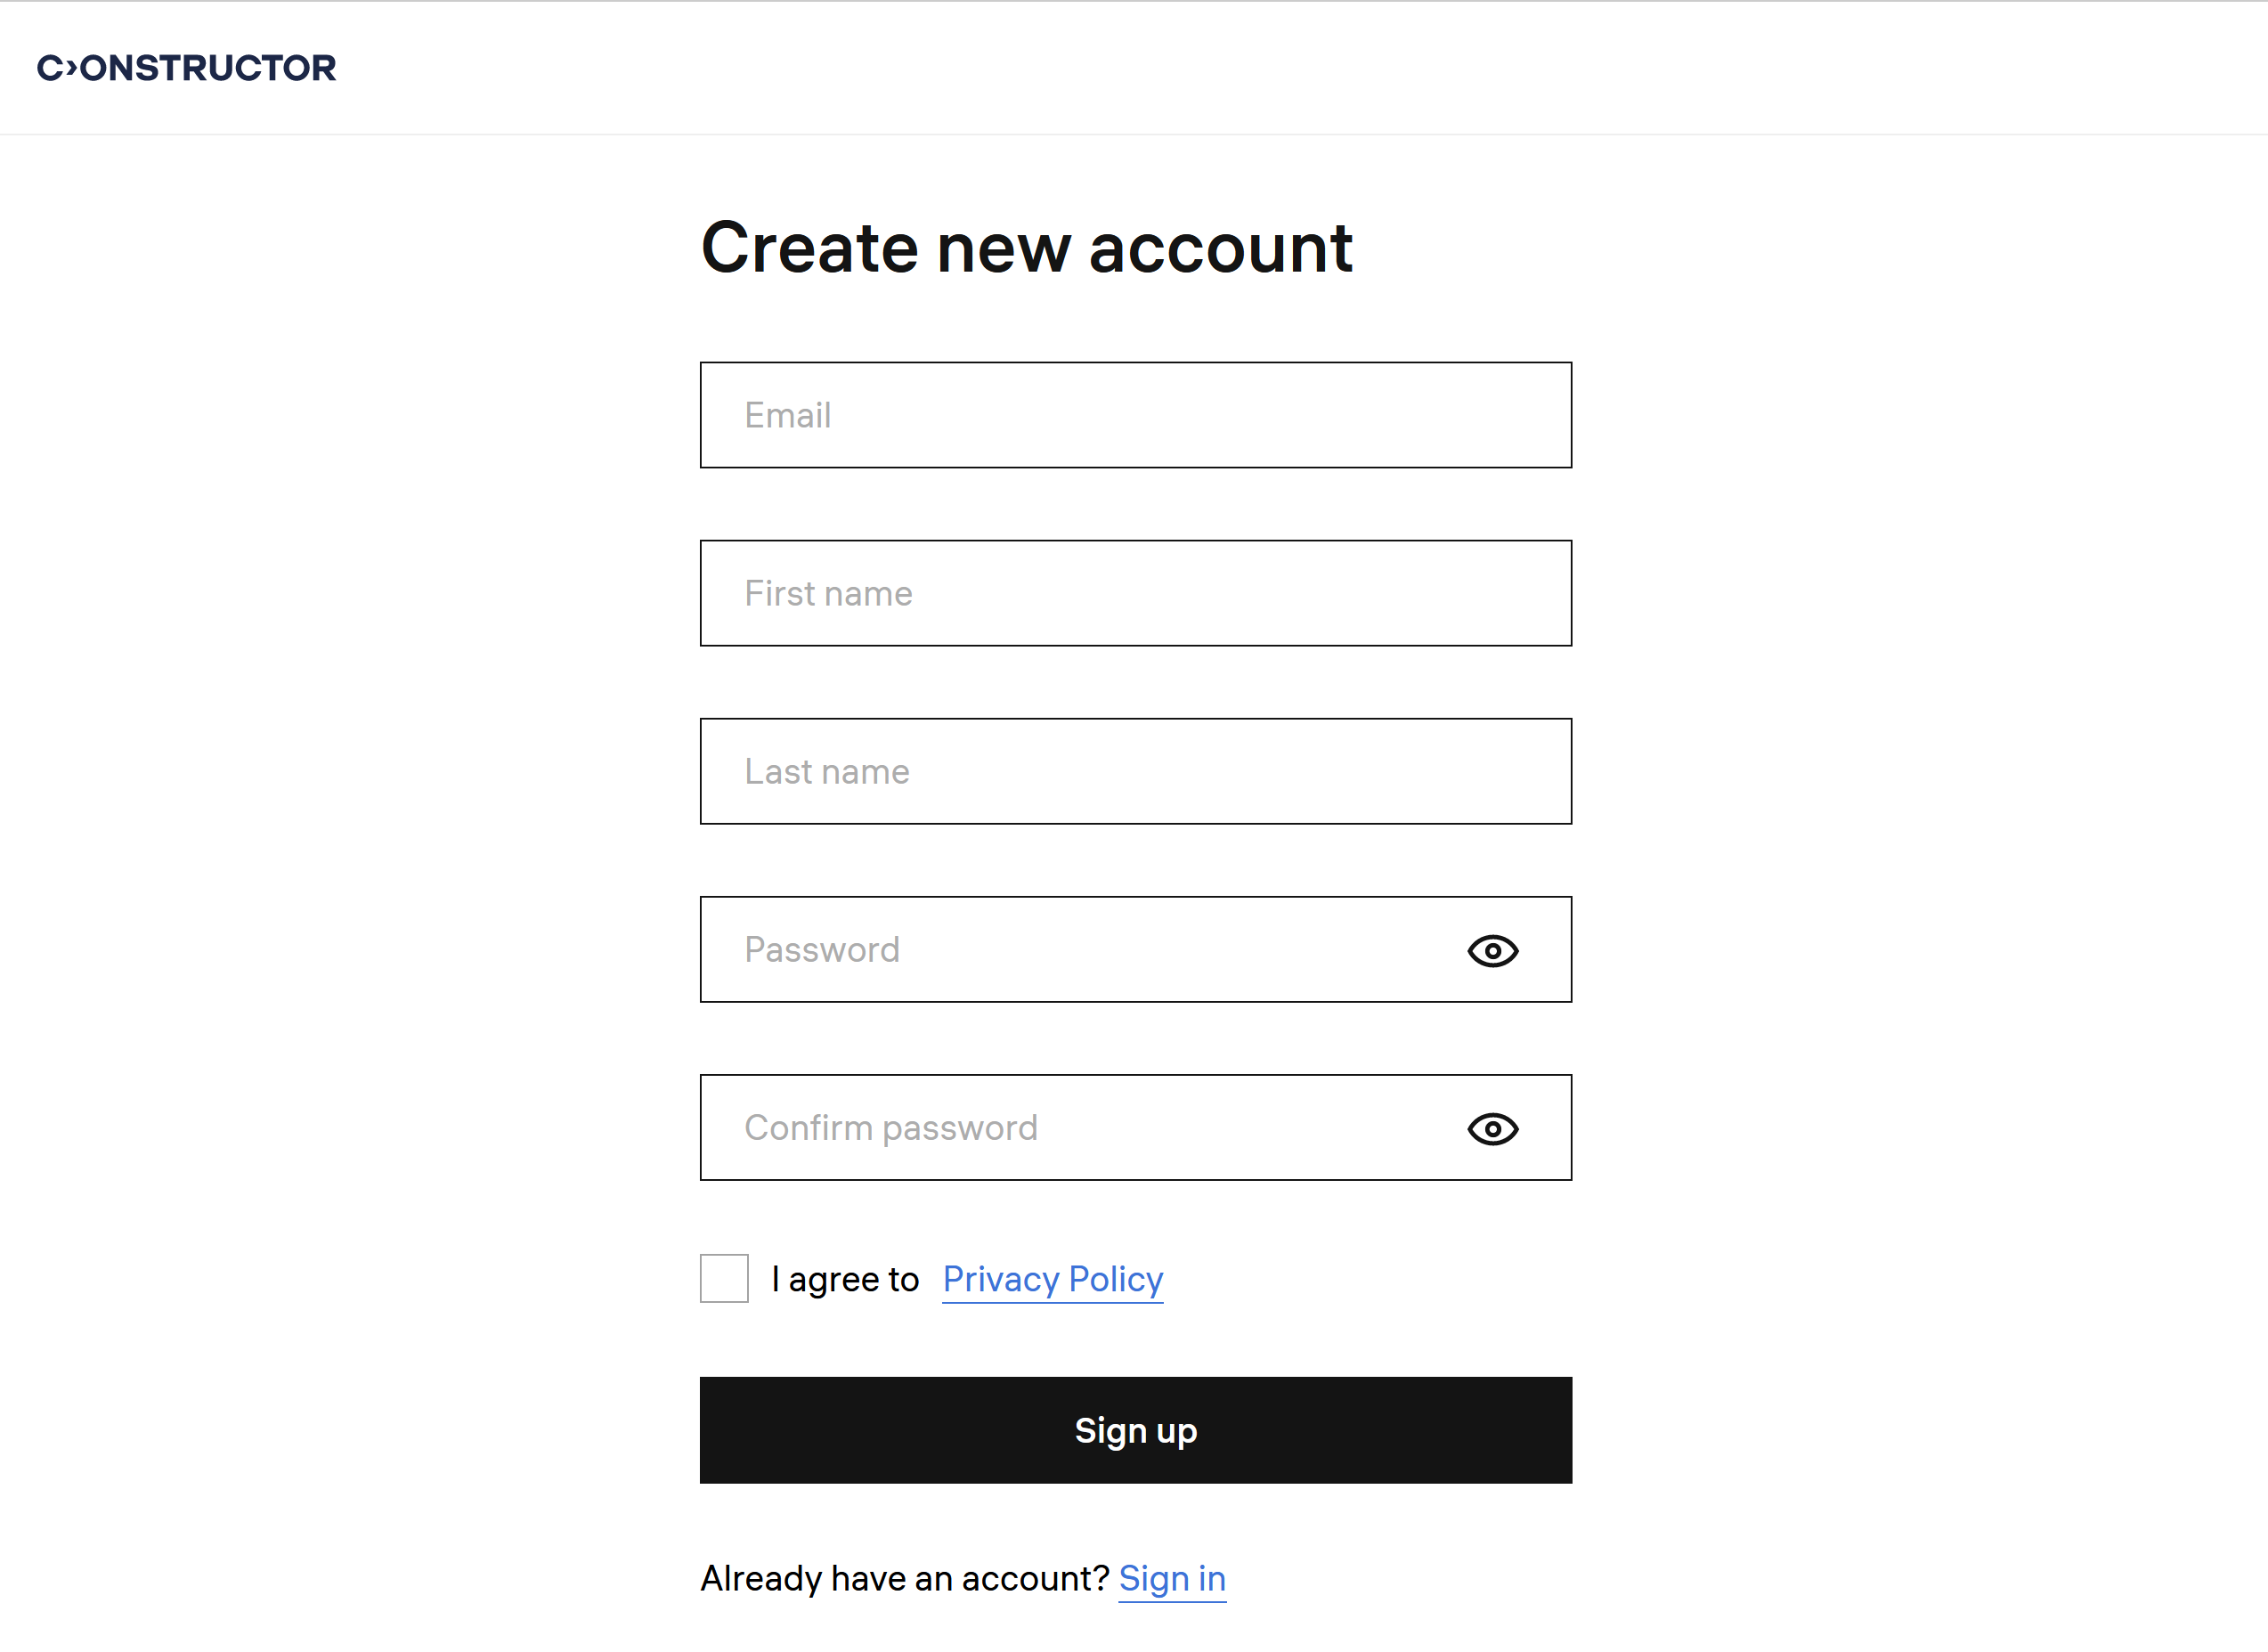The height and width of the screenshot is (1652, 2268).
Task: Click into the First name field
Action: click(1135, 593)
